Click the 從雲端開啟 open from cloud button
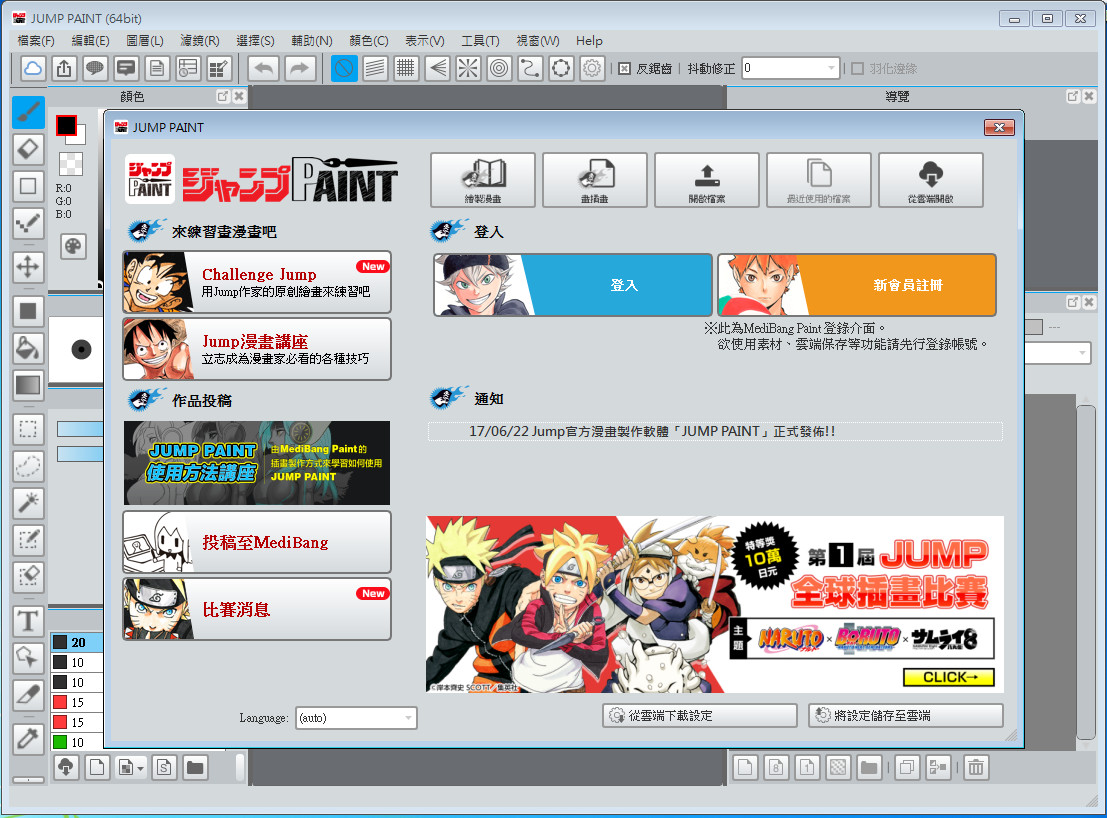This screenshot has height=818, width=1107. (931, 180)
